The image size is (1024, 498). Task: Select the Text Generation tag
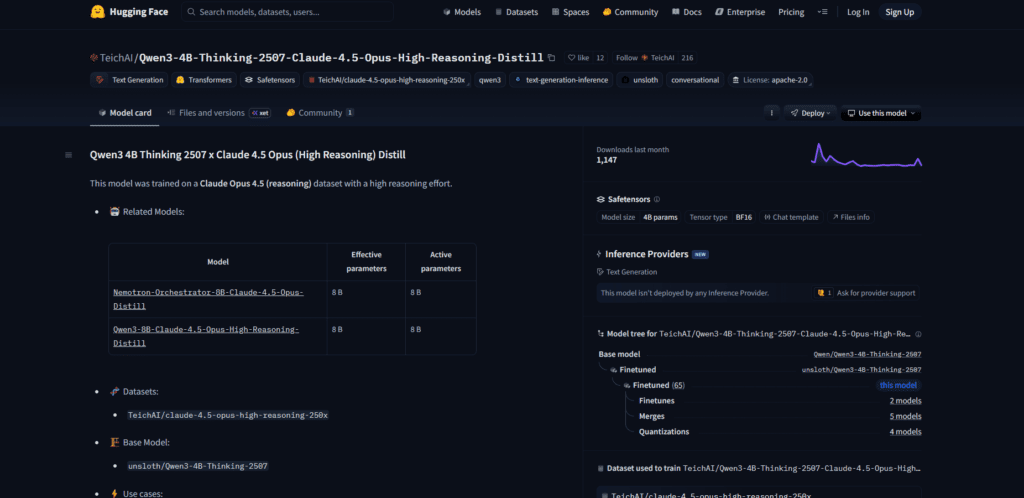[130, 80]
